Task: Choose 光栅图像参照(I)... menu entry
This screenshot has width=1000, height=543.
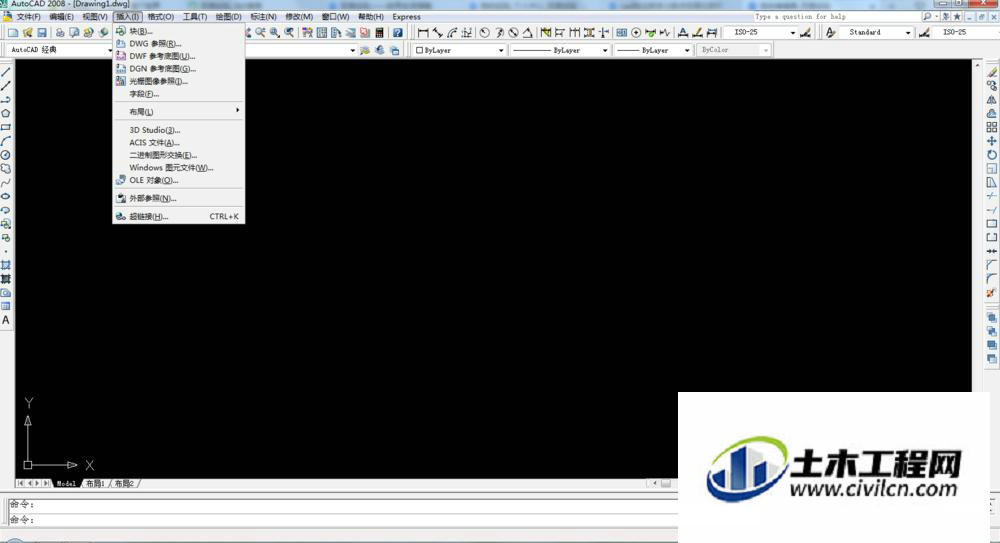Action: pos(178,81)
